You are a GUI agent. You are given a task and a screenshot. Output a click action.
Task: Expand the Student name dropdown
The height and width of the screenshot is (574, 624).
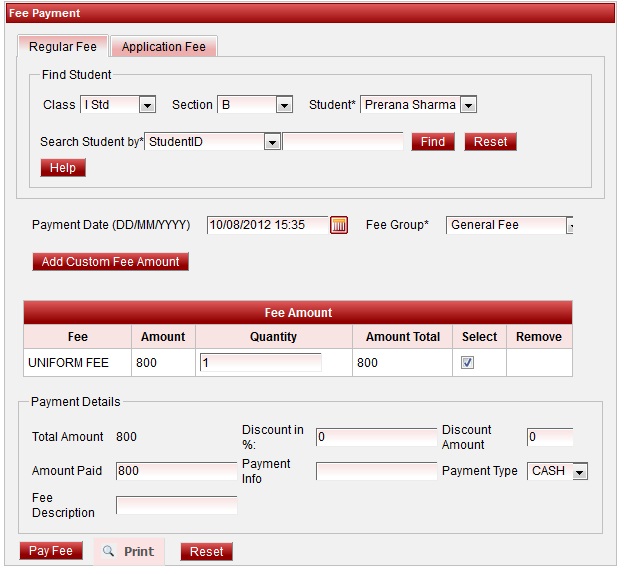pos(467,105)
